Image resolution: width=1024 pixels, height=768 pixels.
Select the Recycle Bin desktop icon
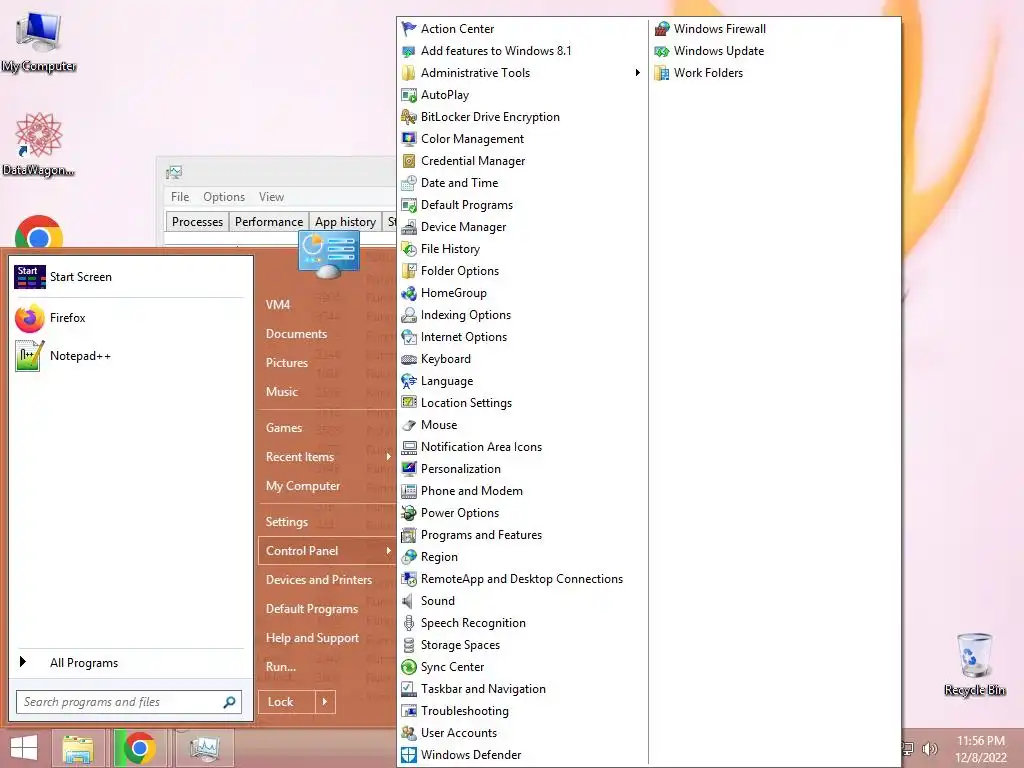click(974, 664)
